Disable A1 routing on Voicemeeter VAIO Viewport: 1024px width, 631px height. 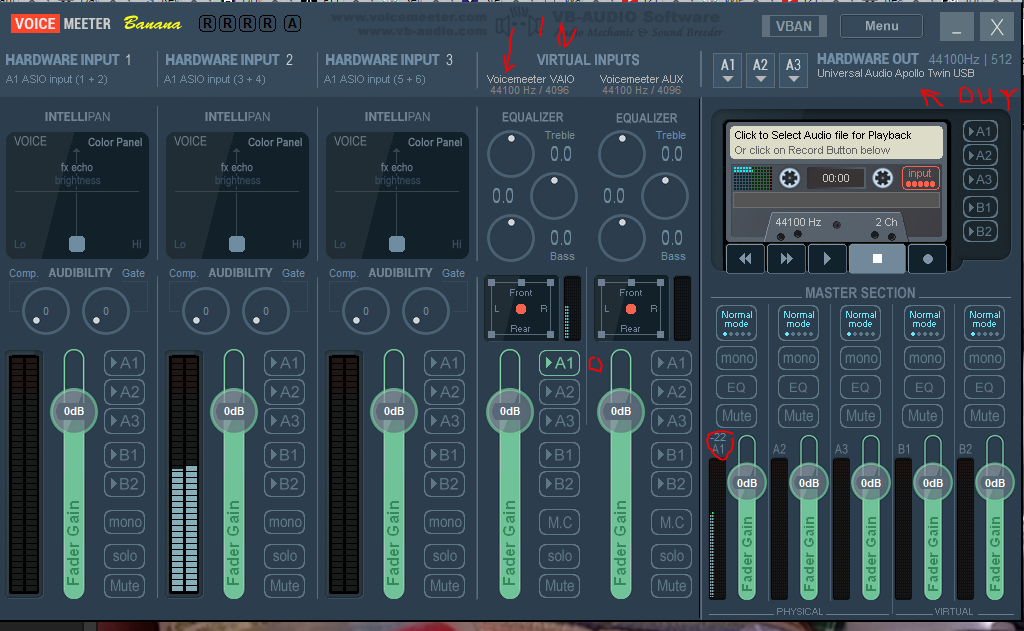pyautogui.click(x=560, y=363)
